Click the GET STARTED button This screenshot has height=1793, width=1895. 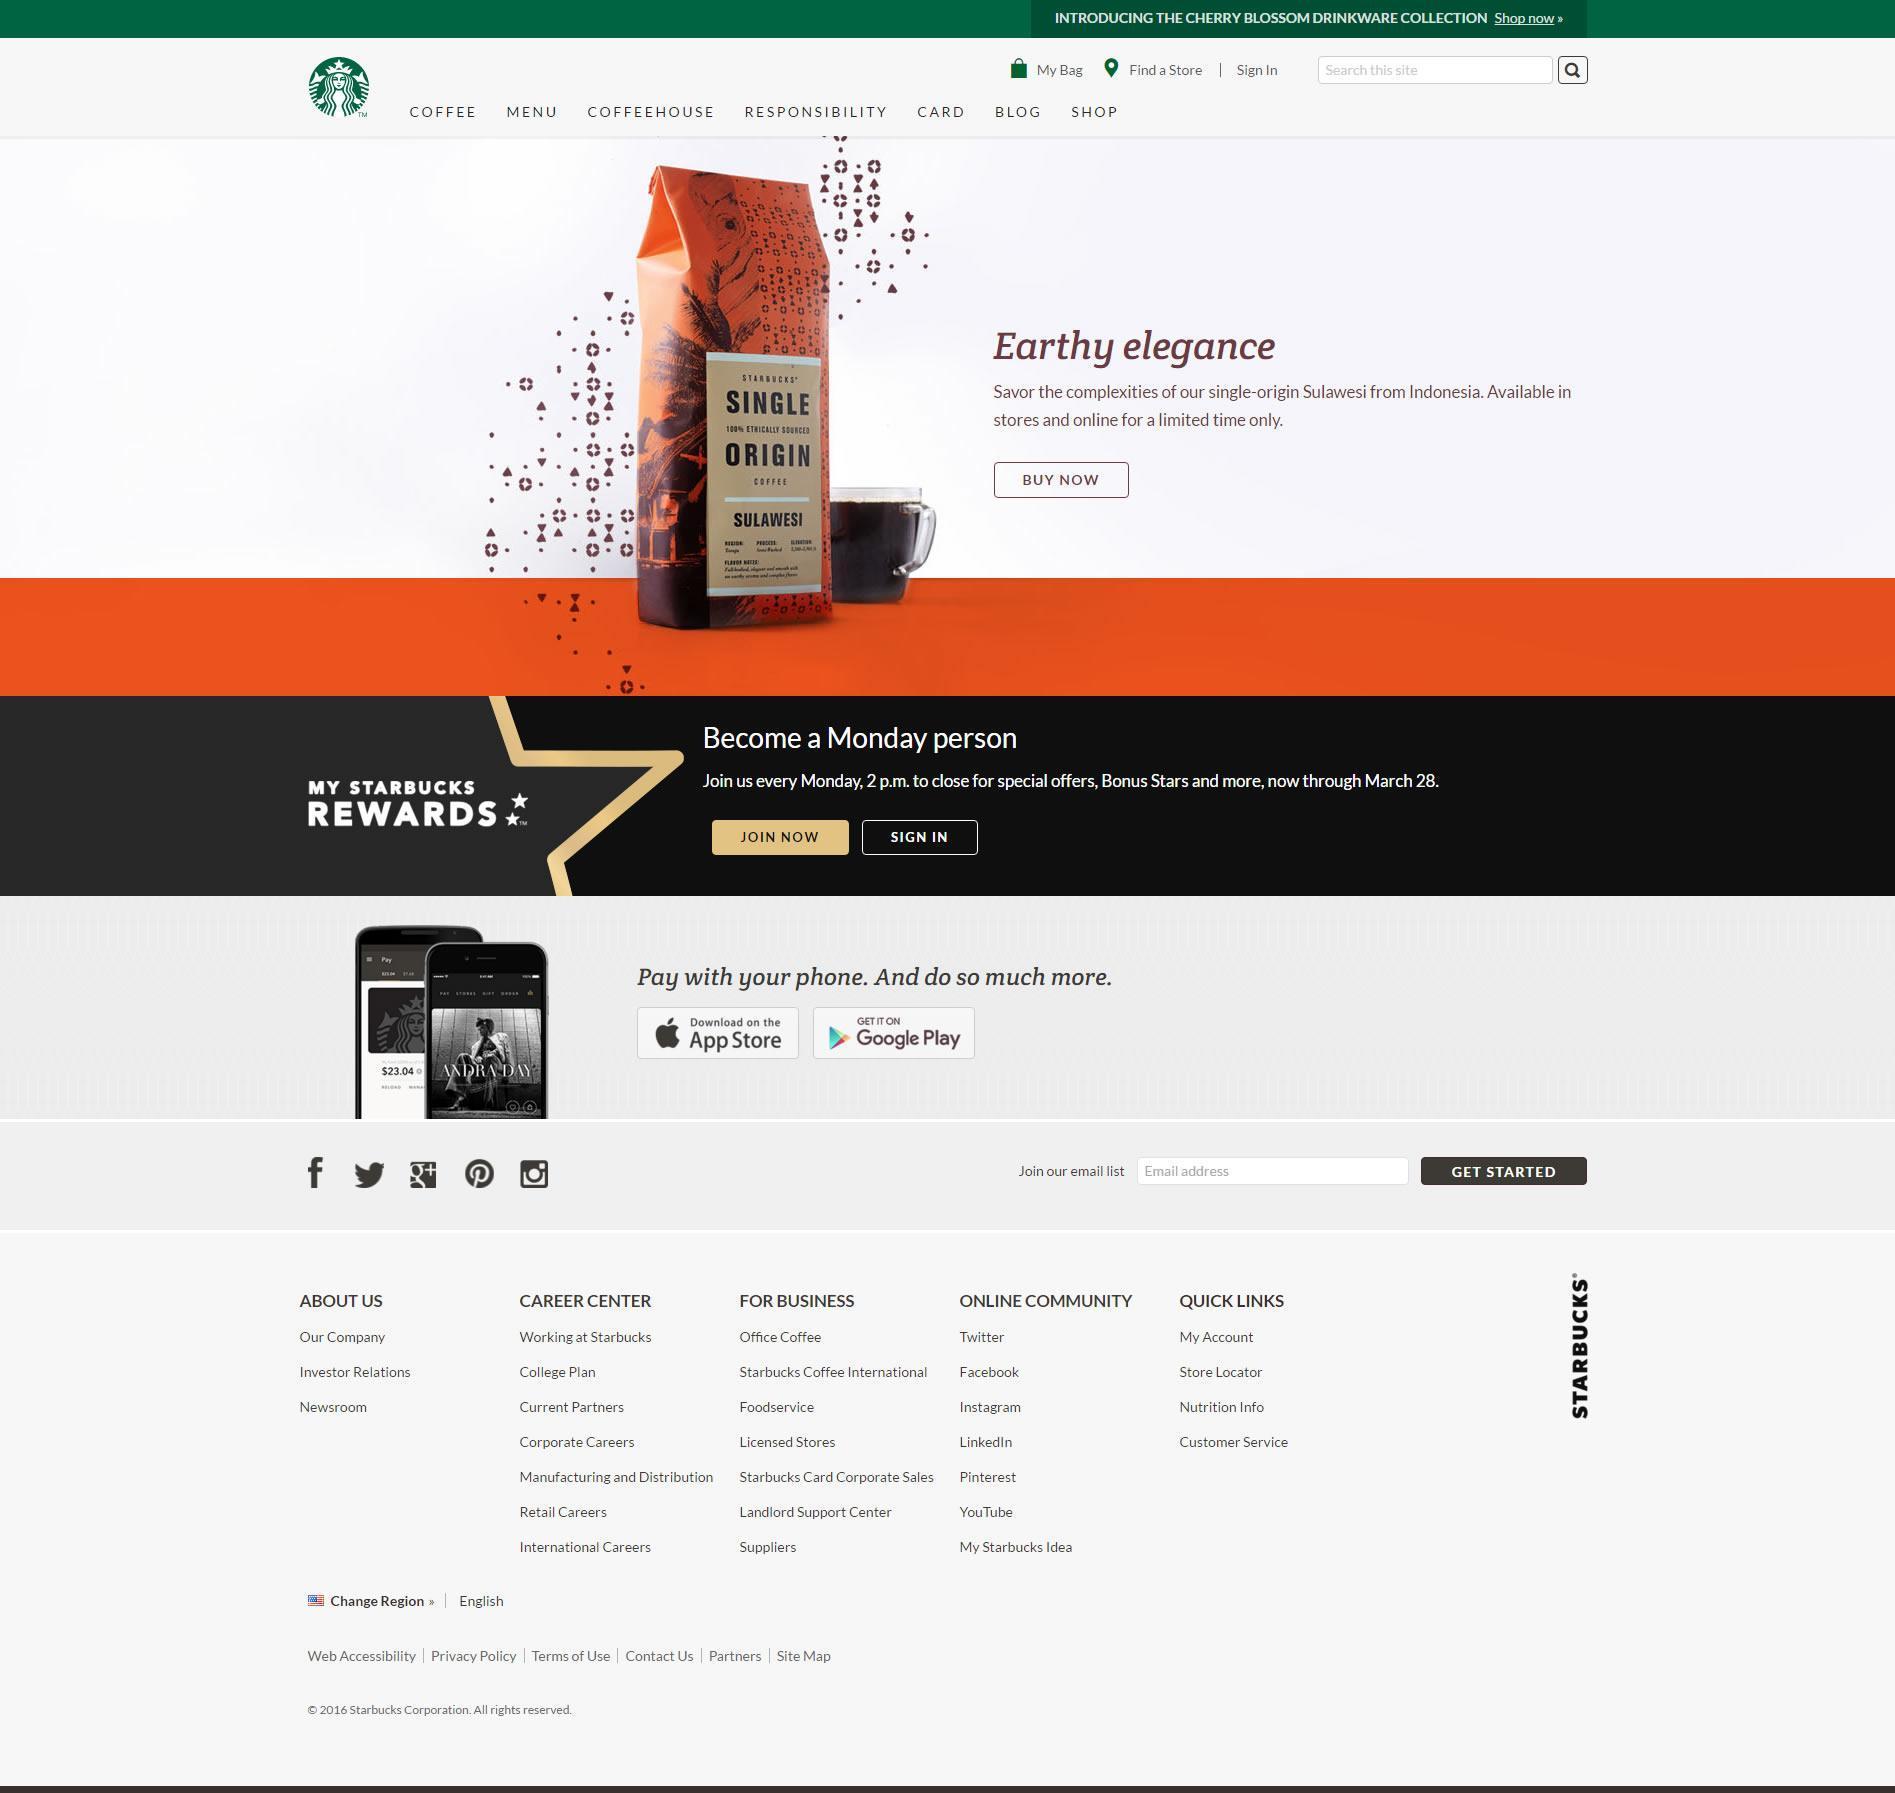1503,1171
